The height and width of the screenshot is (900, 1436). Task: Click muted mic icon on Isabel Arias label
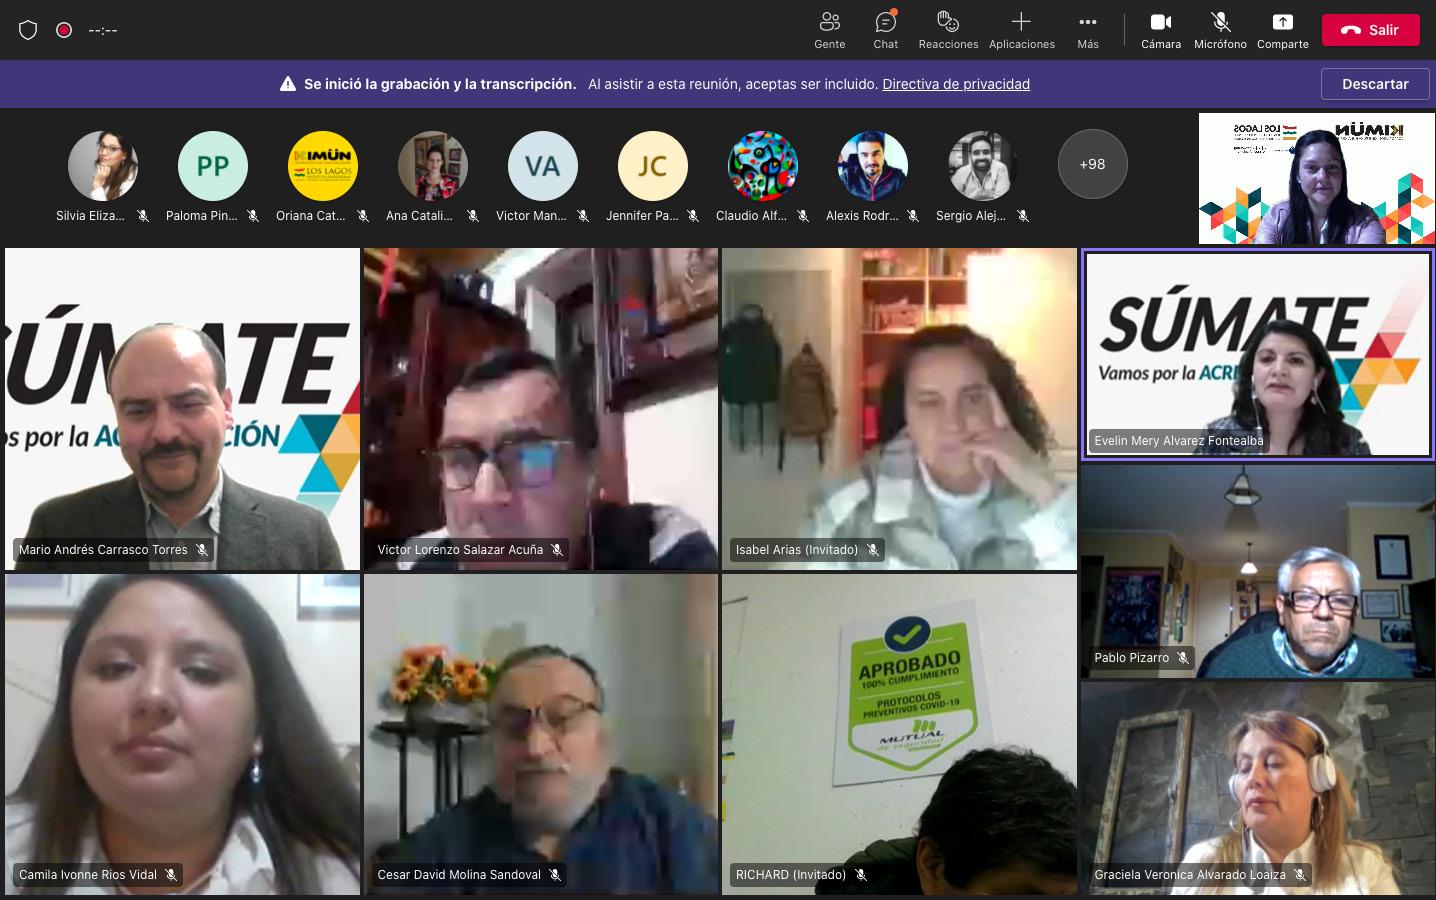click(x=873, y=550)
